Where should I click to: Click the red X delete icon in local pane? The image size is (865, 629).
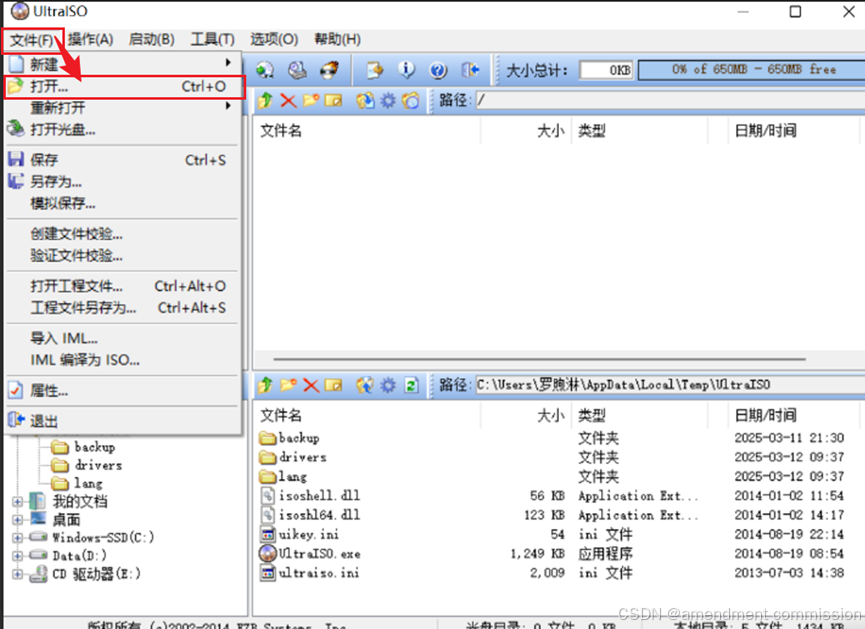coord(311,385)
